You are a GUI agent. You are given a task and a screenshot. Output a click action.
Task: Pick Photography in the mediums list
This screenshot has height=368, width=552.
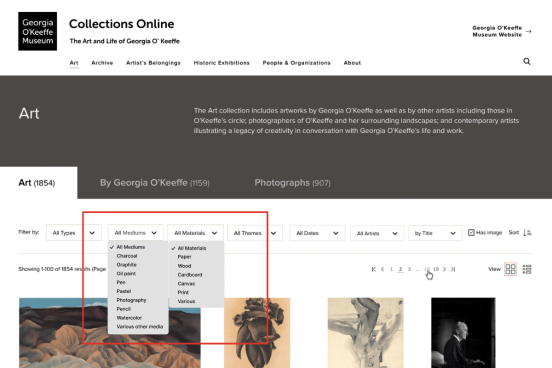coord(131,300)
